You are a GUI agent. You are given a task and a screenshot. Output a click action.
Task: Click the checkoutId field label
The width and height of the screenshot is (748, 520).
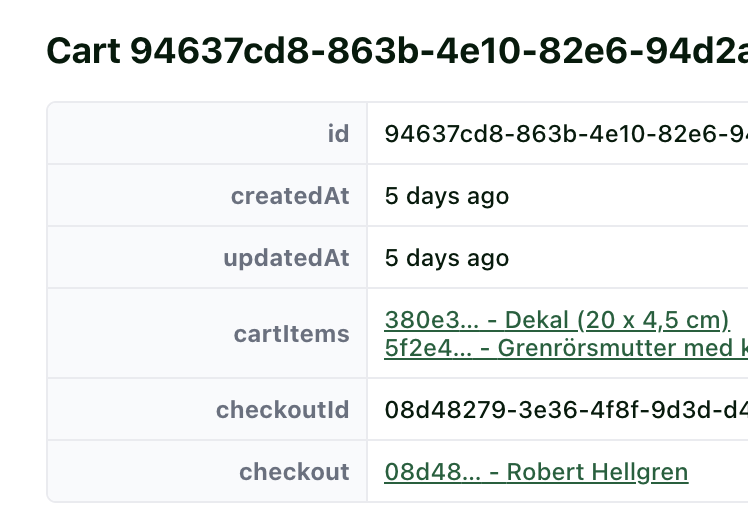282,410
